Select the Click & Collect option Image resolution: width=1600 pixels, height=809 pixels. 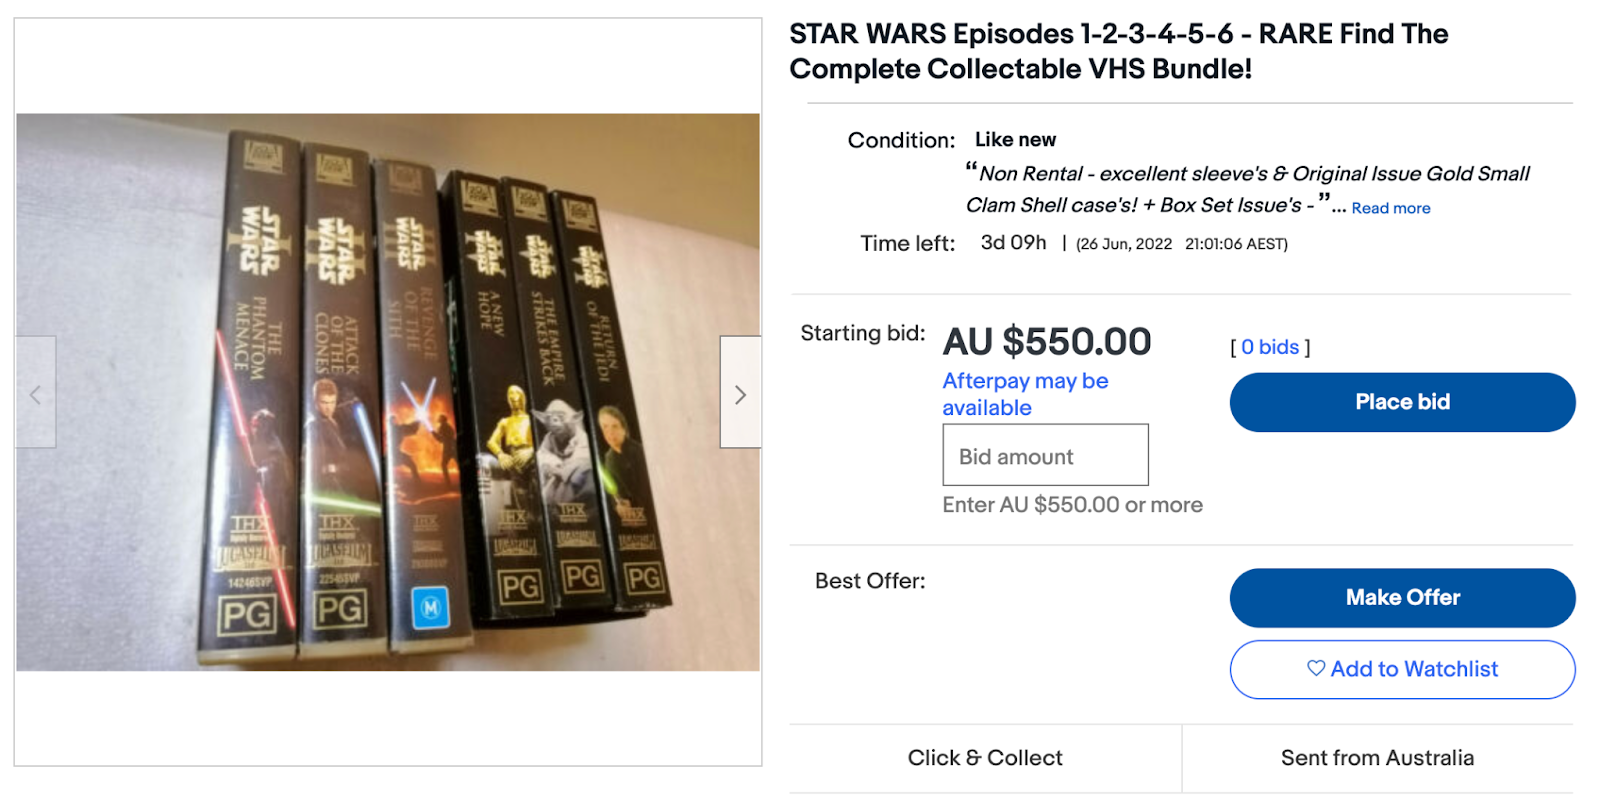[x=985, y=758]
